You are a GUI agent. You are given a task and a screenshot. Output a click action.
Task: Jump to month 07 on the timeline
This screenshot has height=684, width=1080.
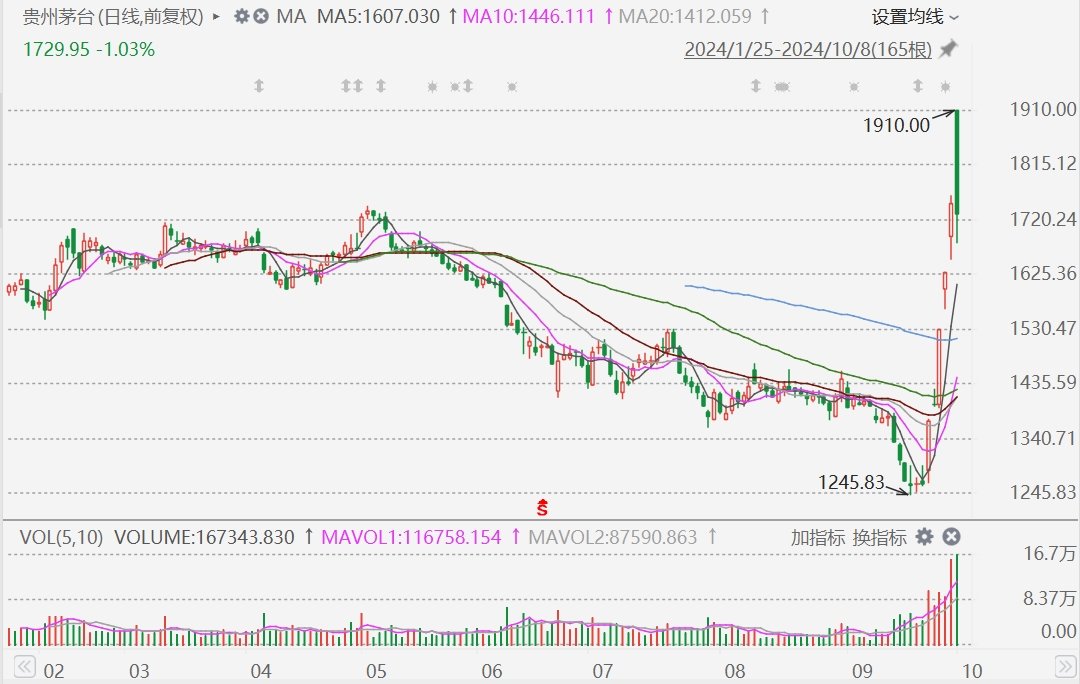tap(603, 671)
